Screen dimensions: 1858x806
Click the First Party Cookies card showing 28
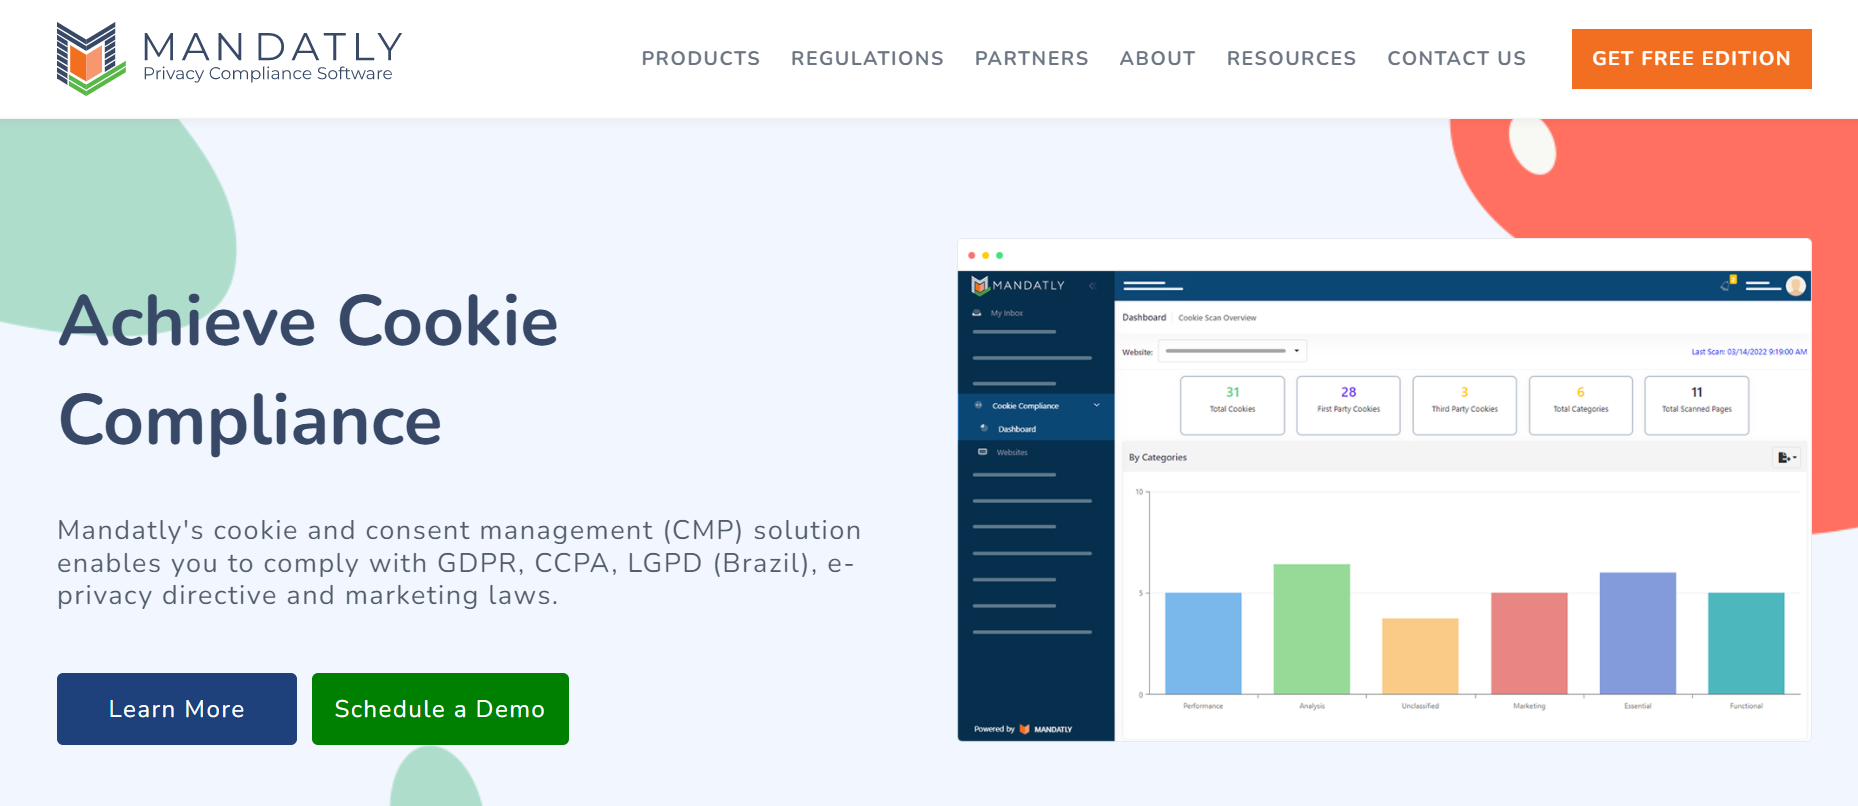tap(1348, 405)
